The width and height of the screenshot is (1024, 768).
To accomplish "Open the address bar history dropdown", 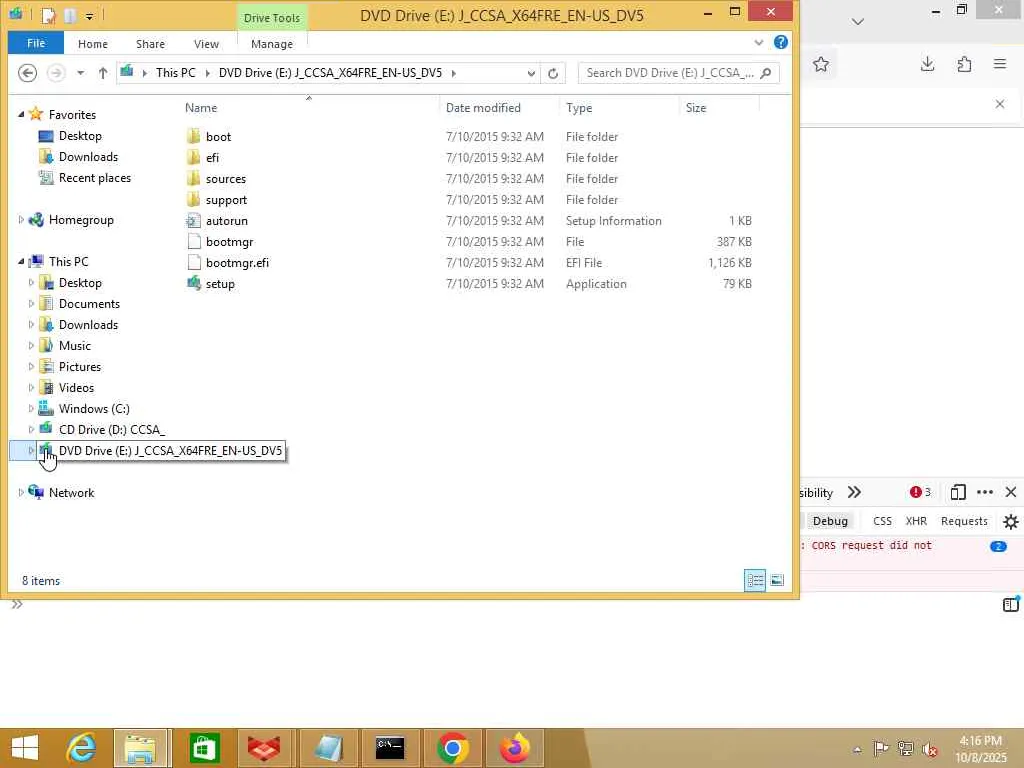I will click(x=531, y=73).
